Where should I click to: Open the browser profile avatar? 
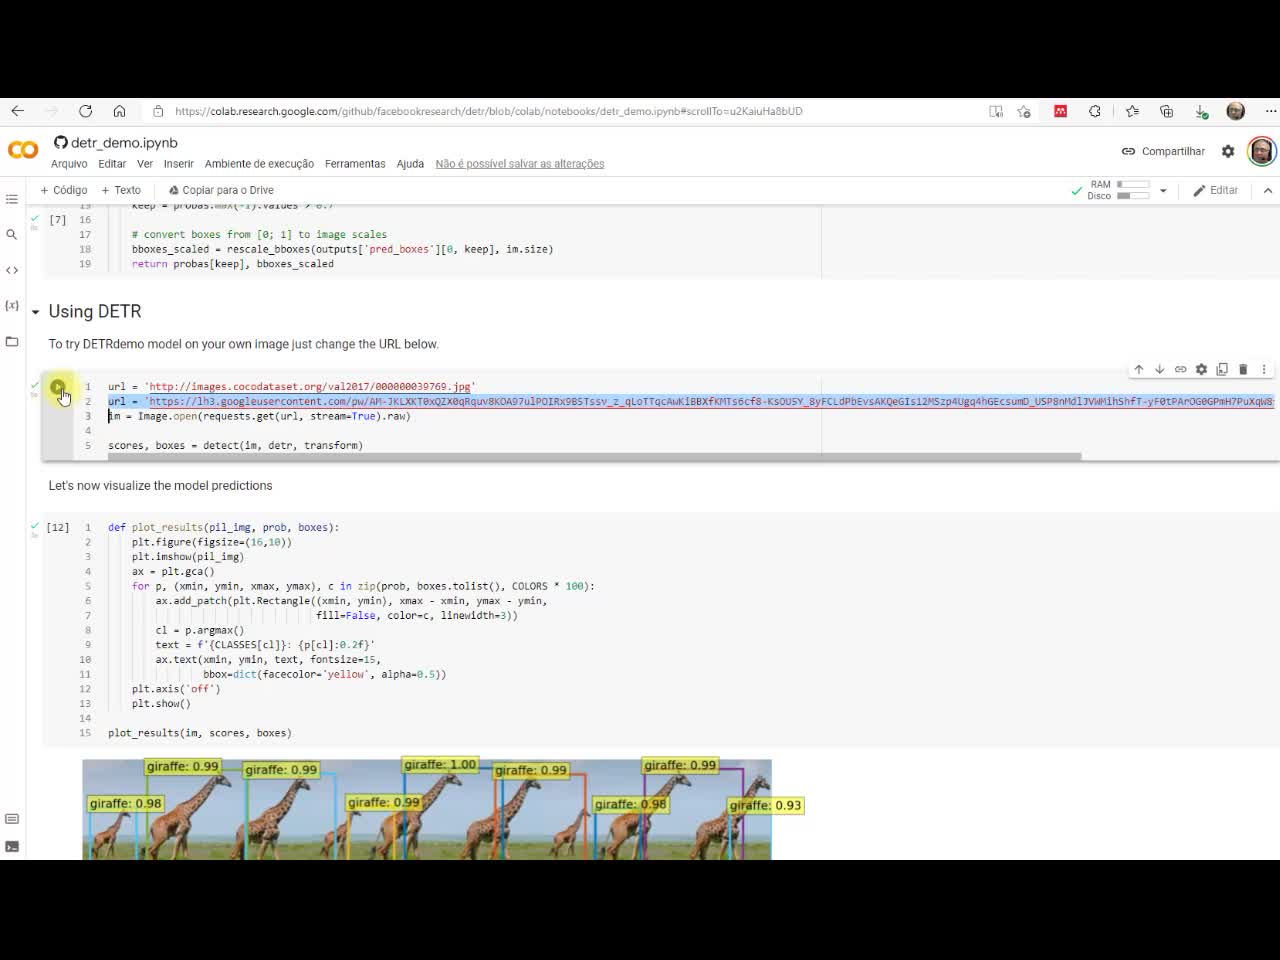(x=1236, y=111)
